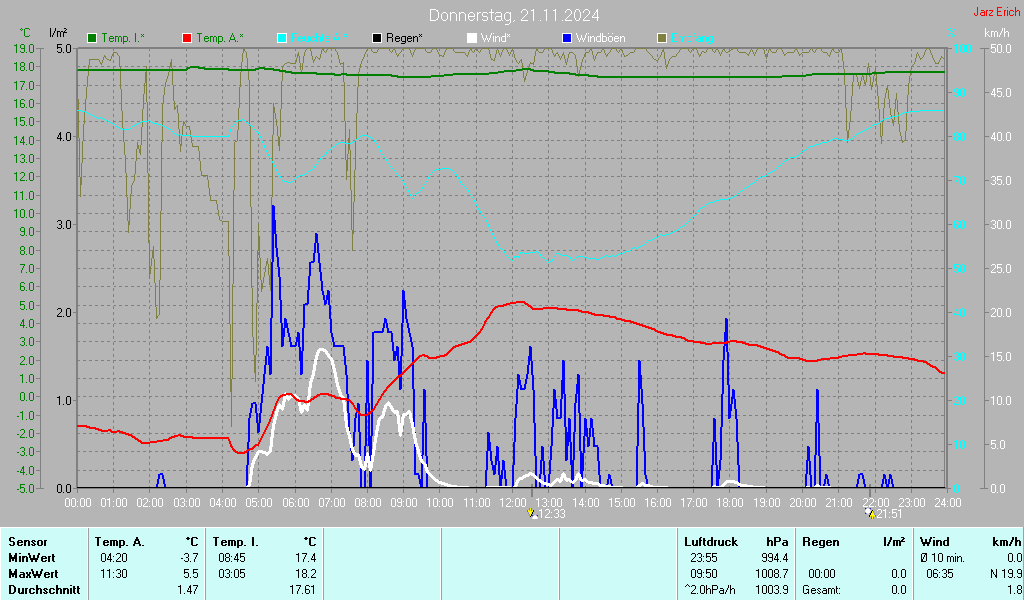Click the '21:51' moon time label
The image size is (1024, 600).
[889, 514]
